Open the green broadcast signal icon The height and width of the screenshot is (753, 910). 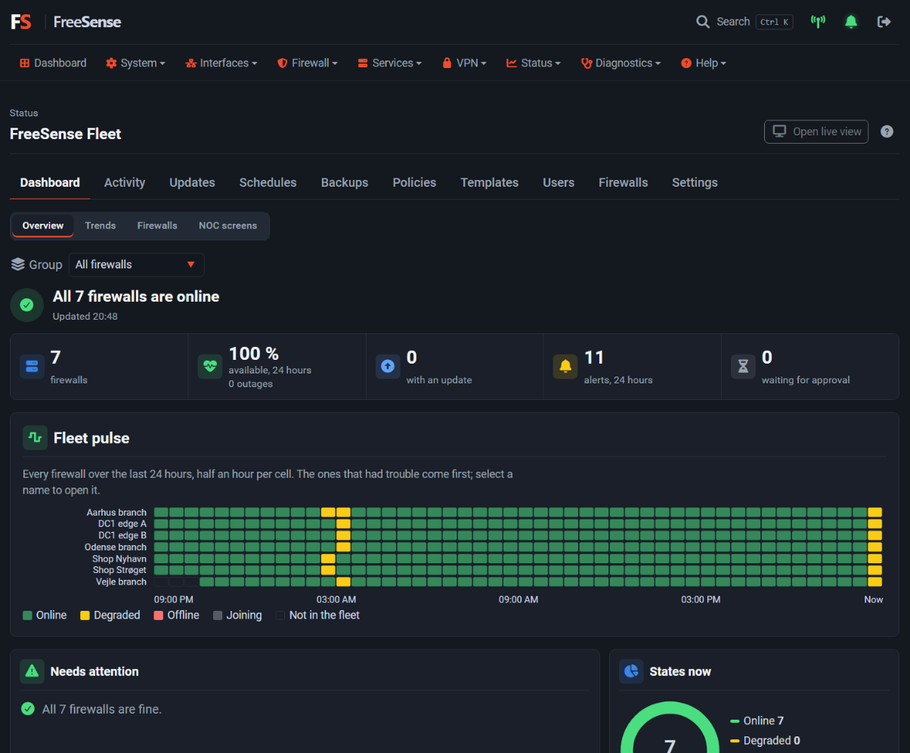tap(818, 22)
